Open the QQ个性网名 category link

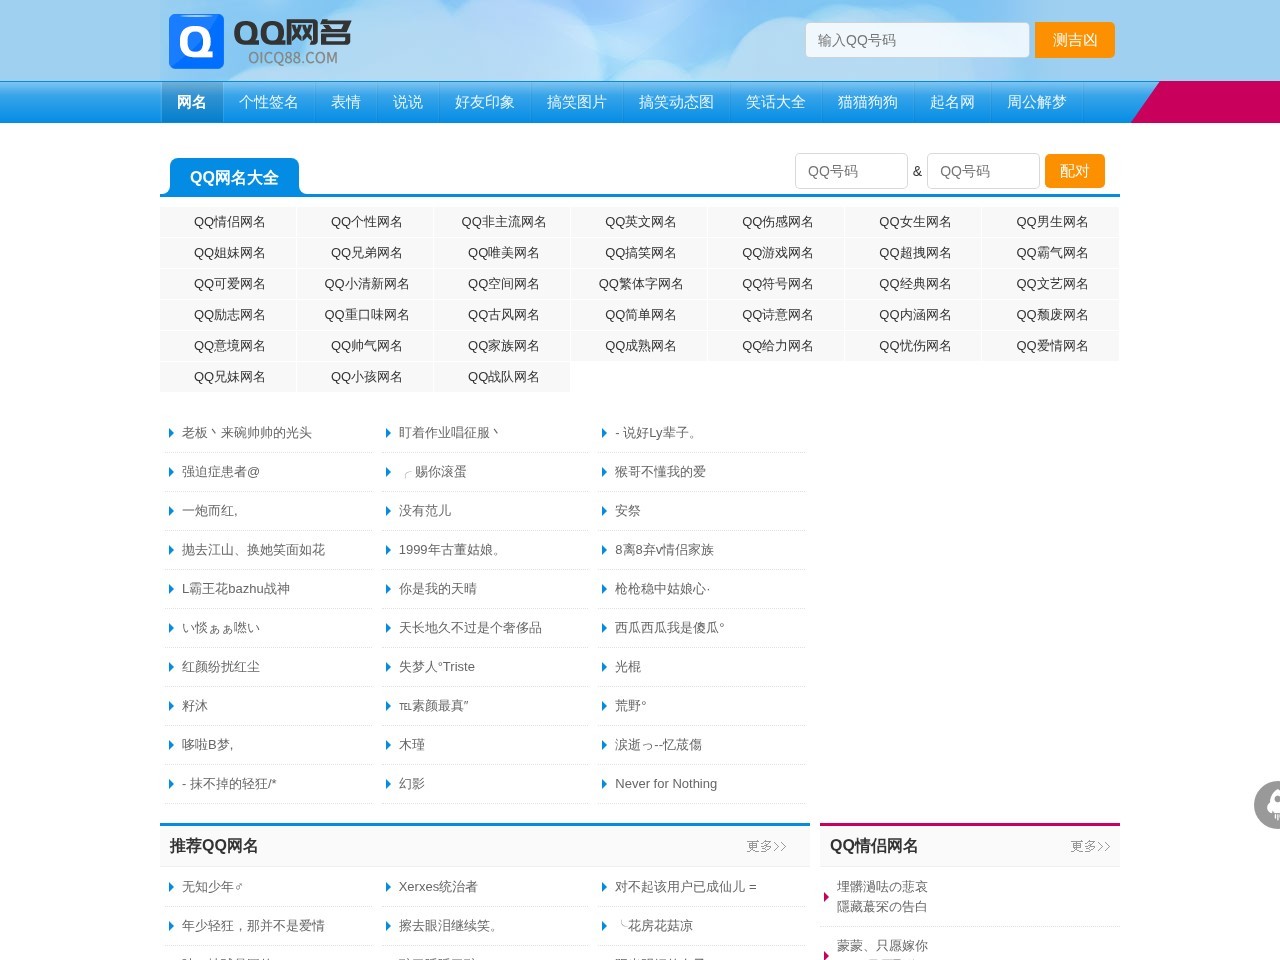[367, 222]
